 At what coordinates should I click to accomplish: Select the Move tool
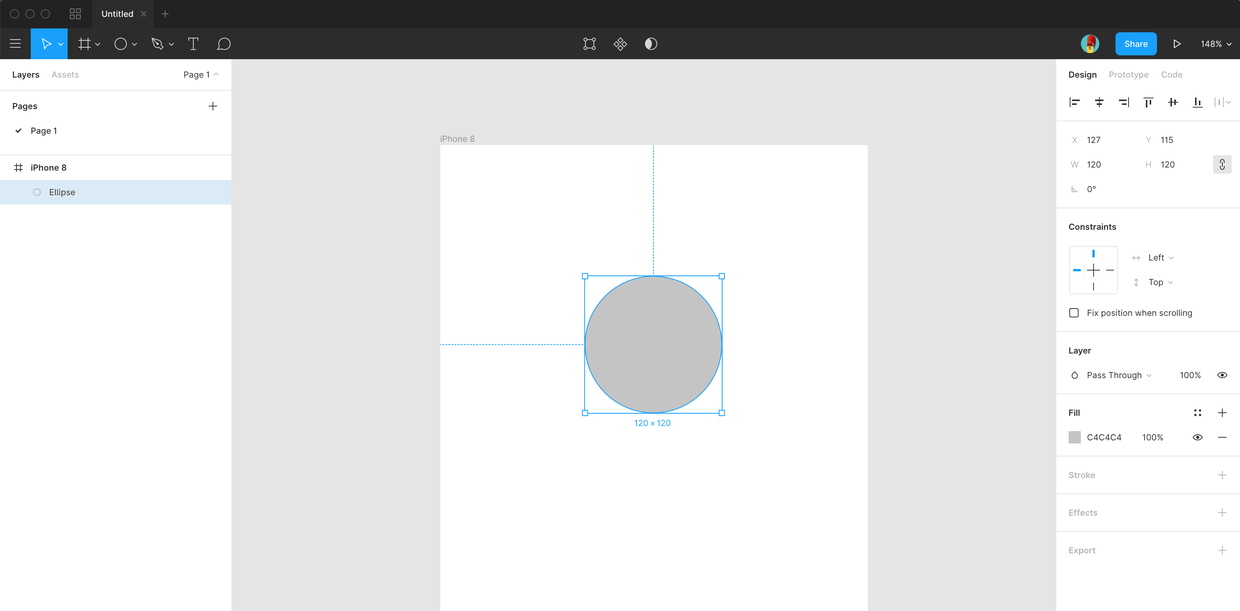[45, 44]
